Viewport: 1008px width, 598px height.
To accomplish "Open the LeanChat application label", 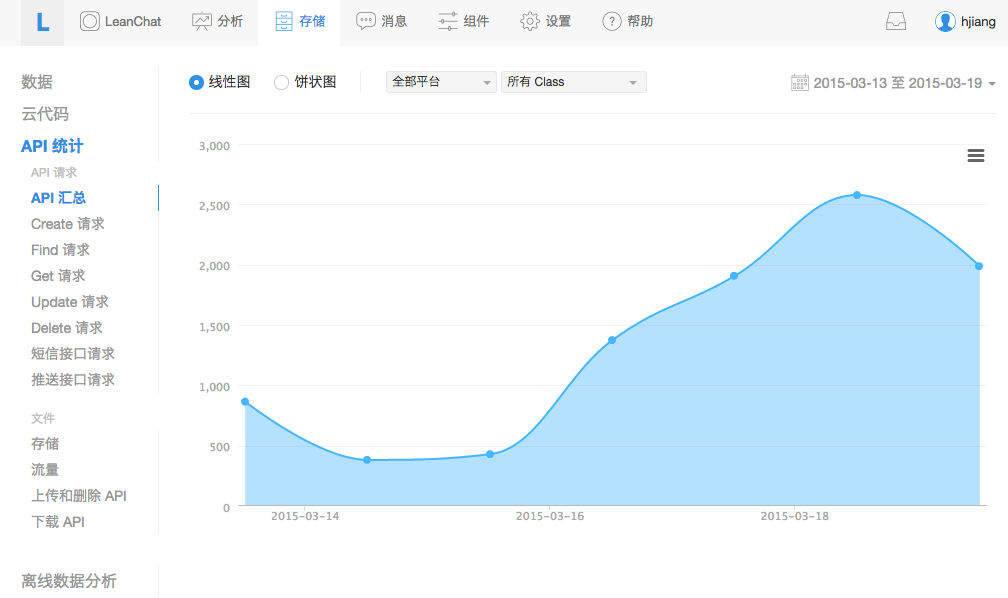I will click(x=133, y=21).
